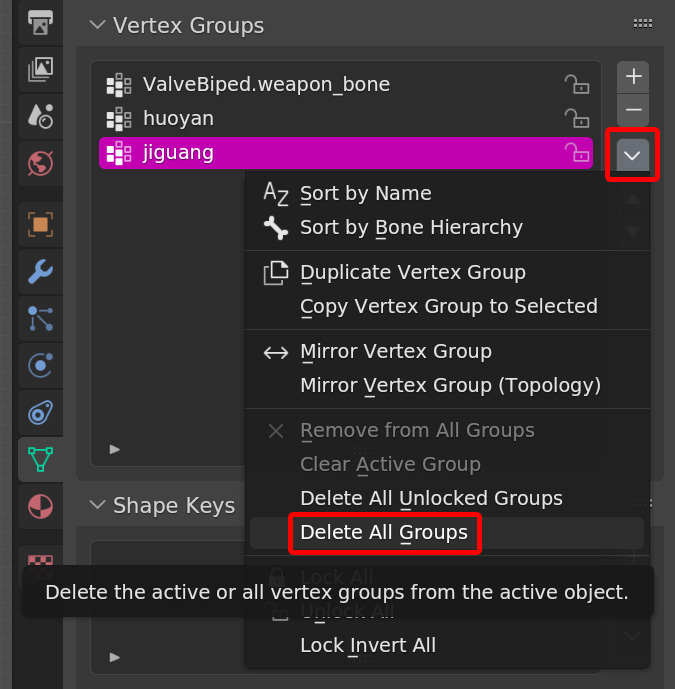Screen dimensions: 675x689
Task: Toggle the jiguang vertex group lock
Action: 576,153
